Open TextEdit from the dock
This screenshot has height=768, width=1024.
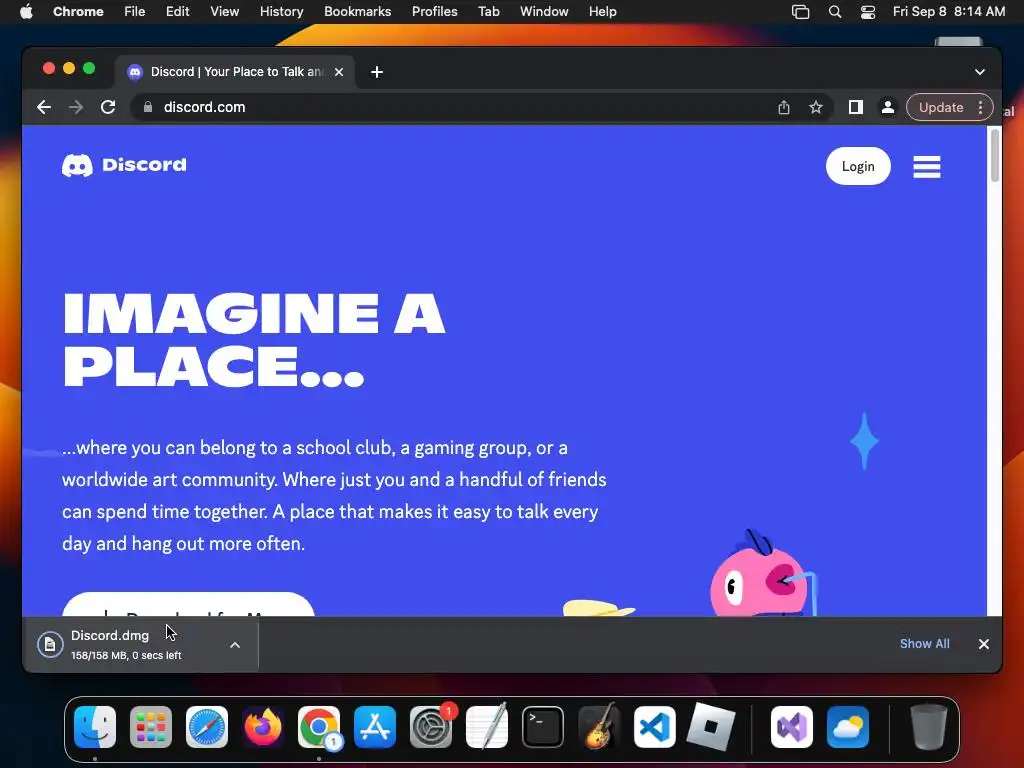click(487, 726)
